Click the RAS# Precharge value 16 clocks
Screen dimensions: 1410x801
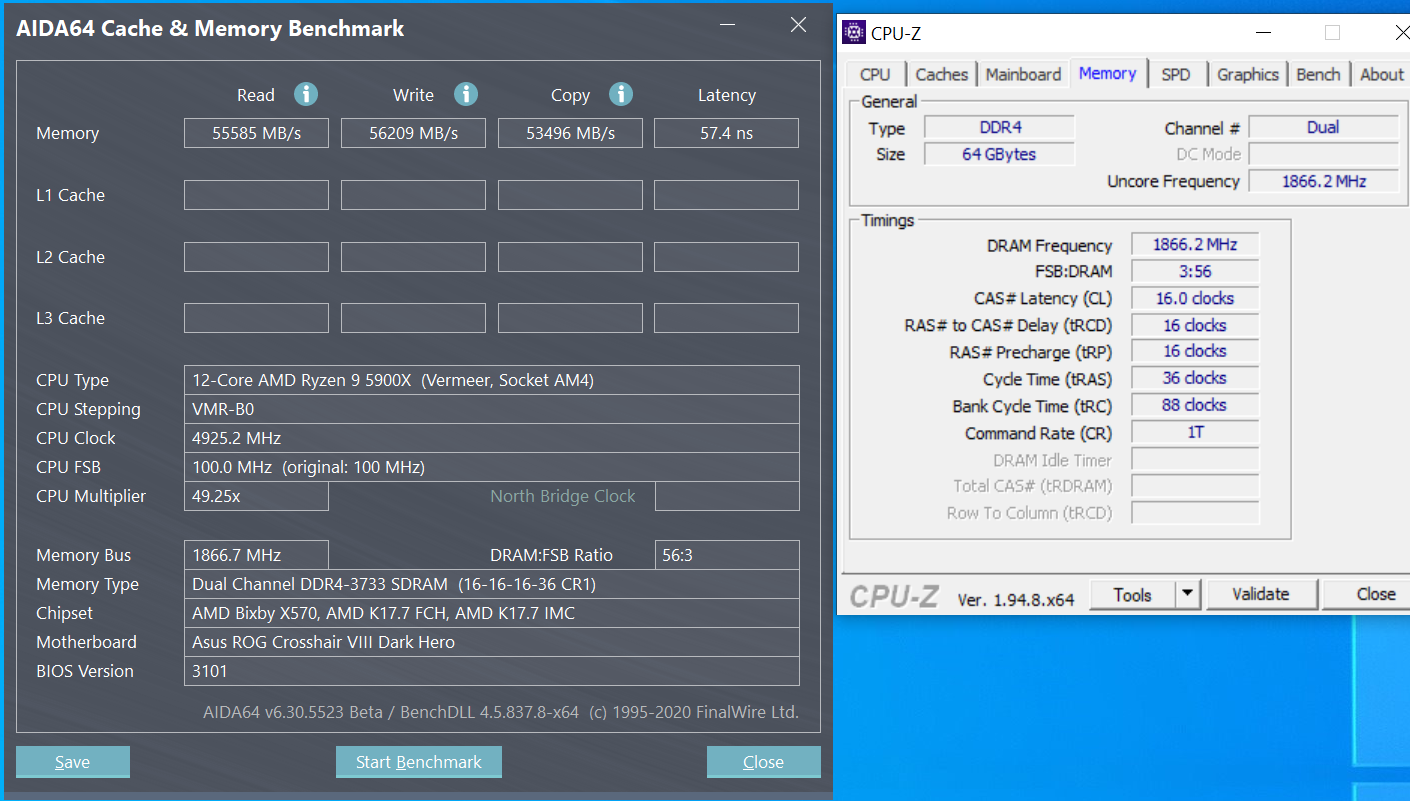tap(1195, 351)
